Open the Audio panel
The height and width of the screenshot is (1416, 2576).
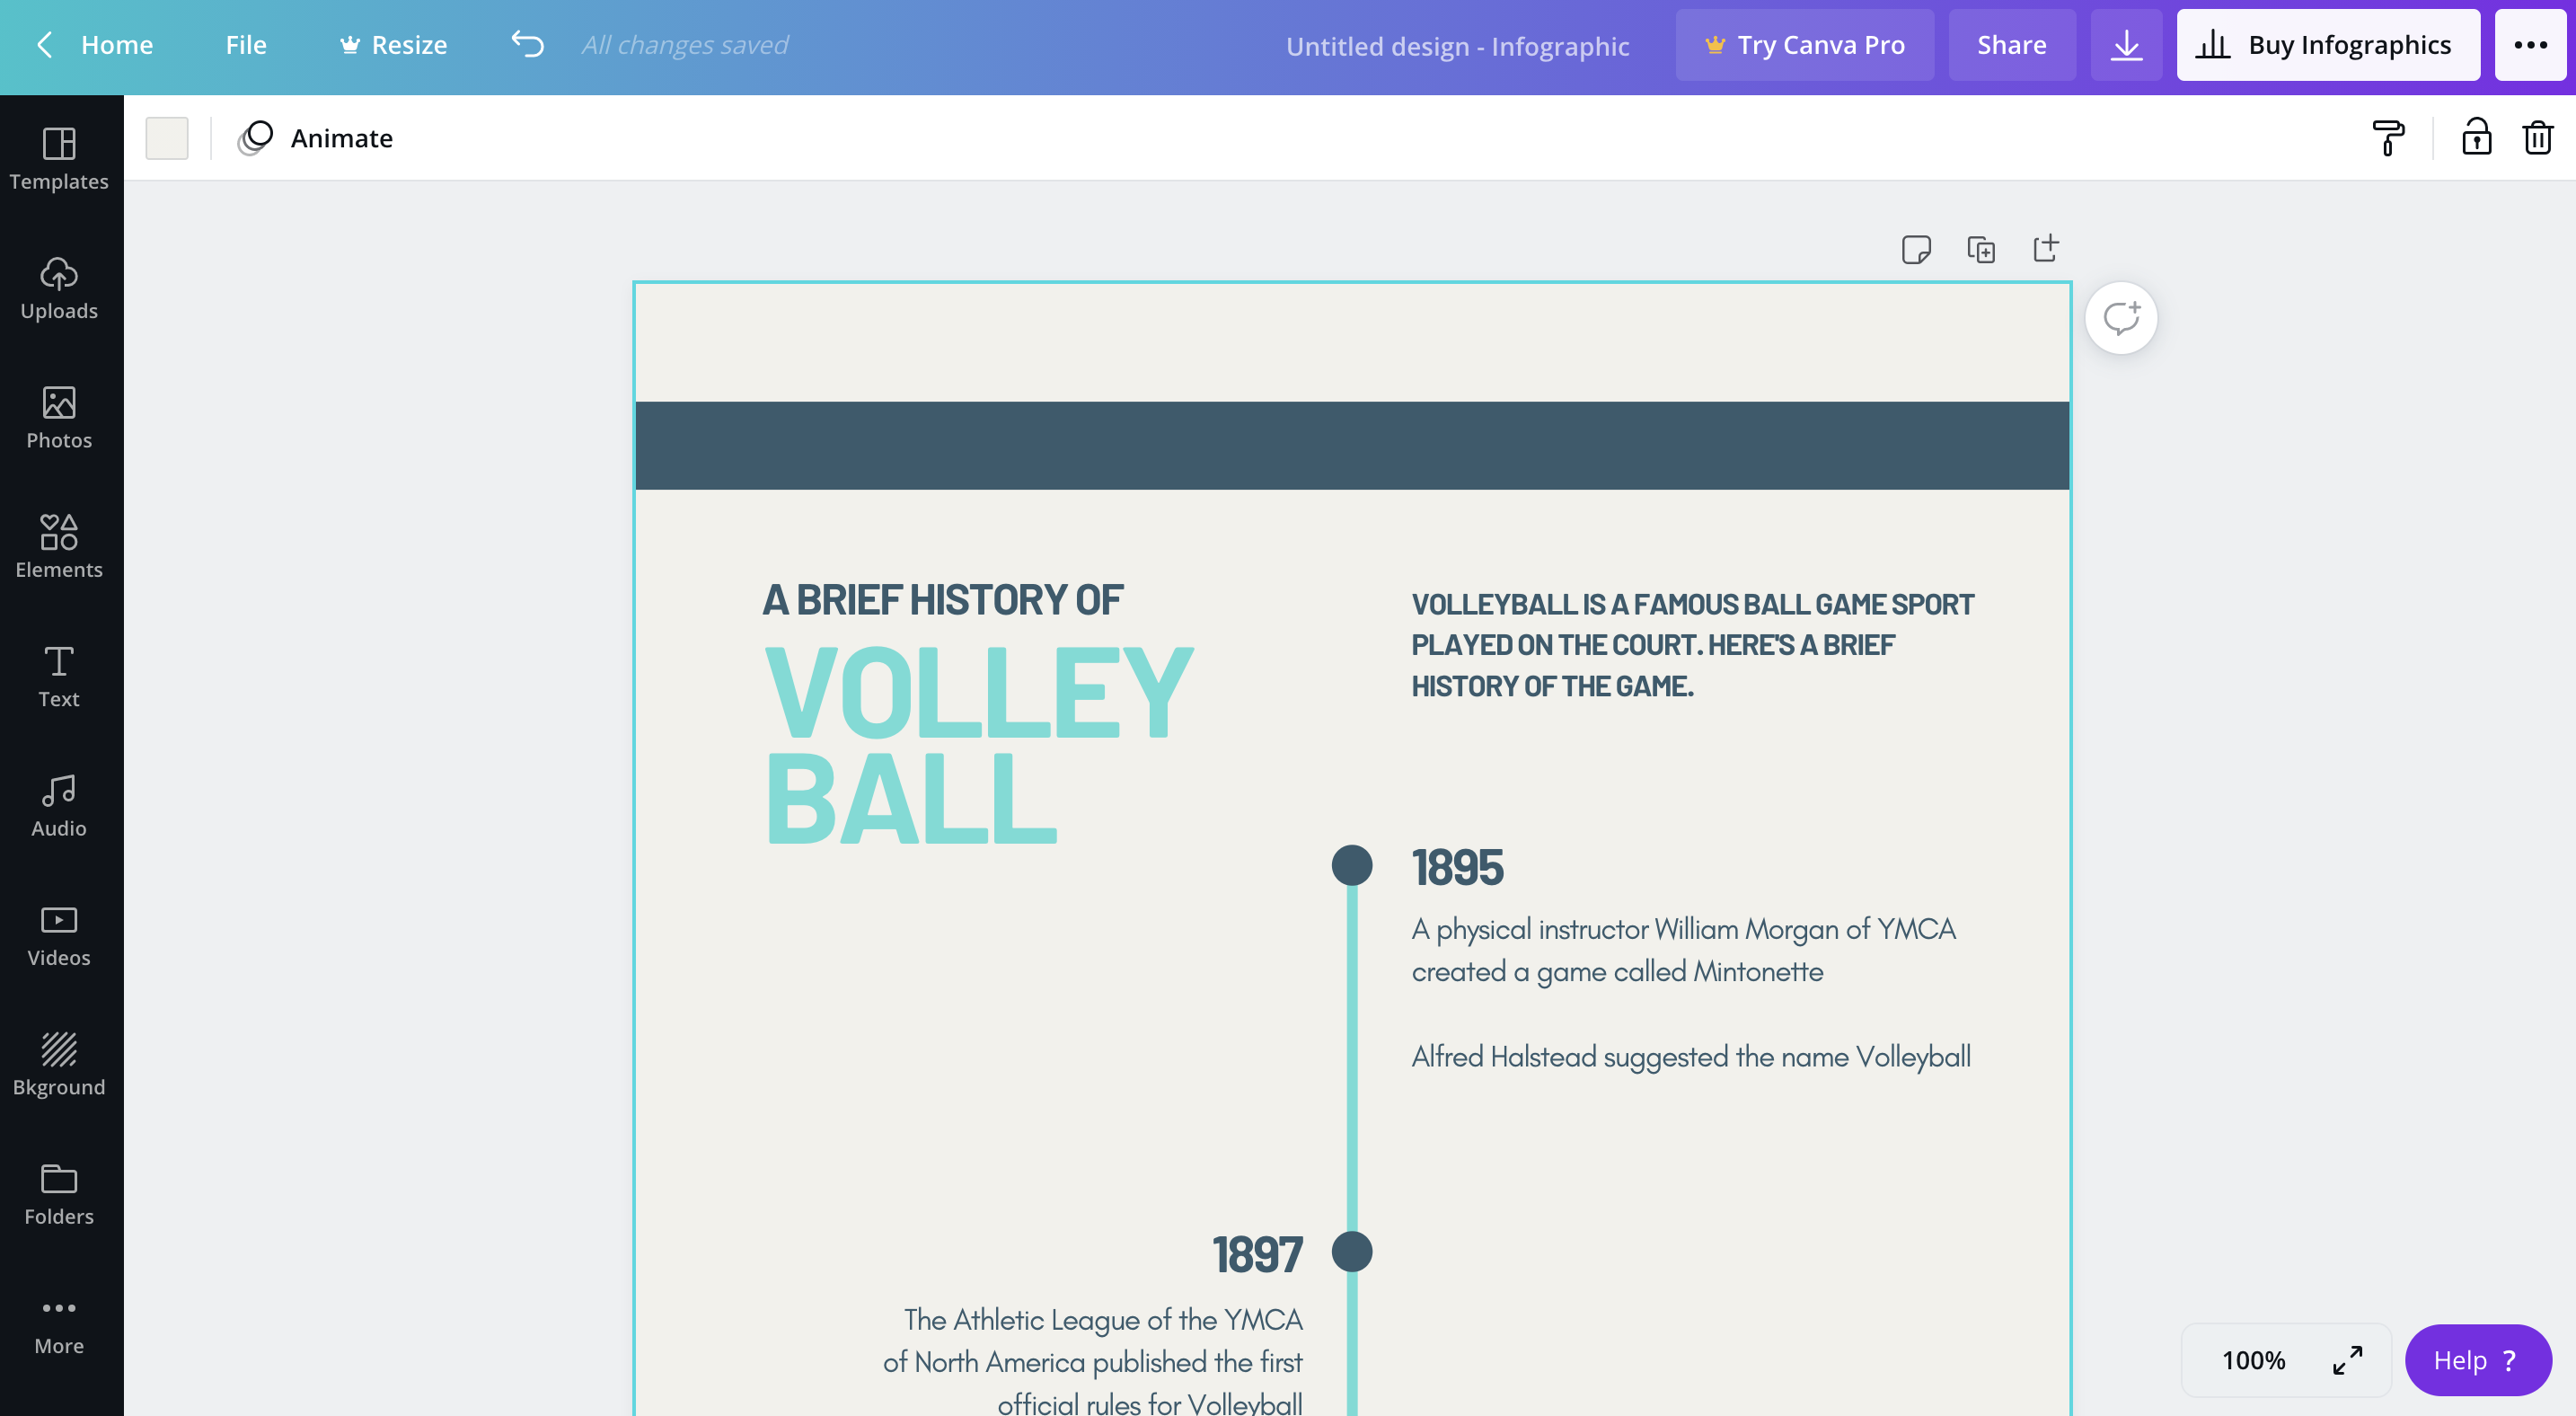pyautogui.click(x=57, y=804)
